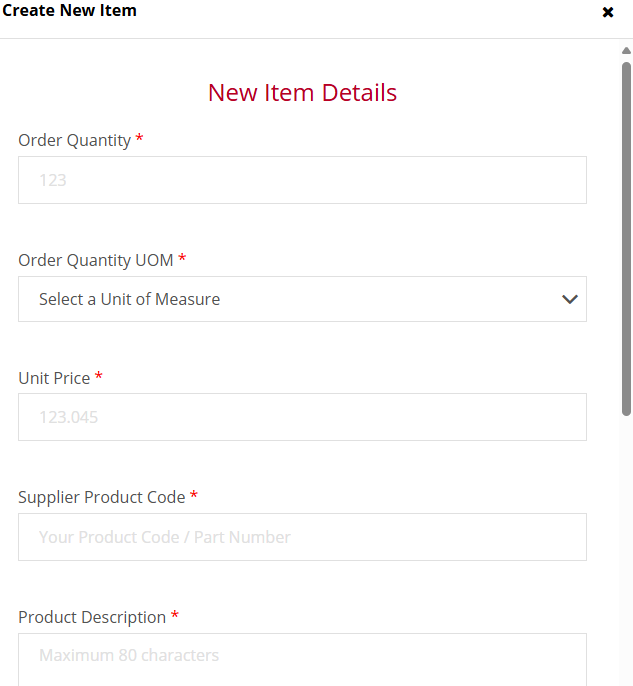
Task: Select the Unit Price label text
Action: point(54,378)
